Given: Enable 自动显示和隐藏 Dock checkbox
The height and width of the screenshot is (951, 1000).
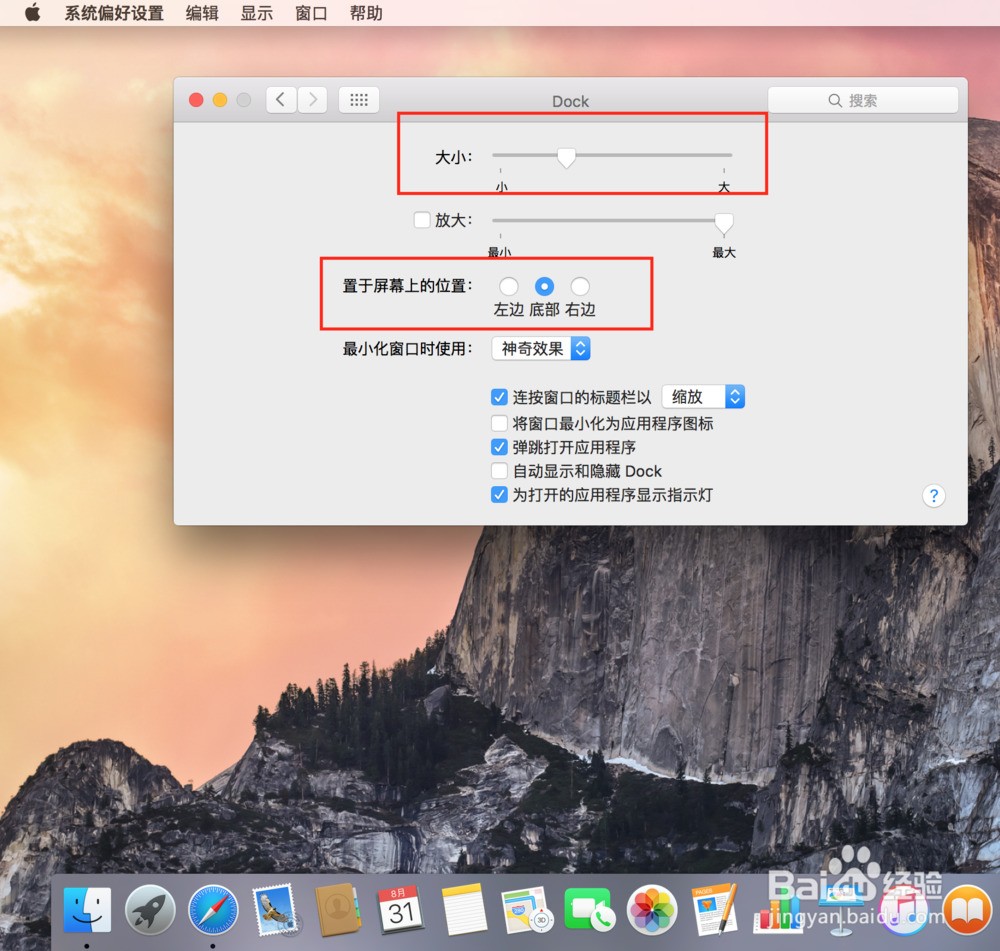Looking at the screenshot, I should point(499,471).
